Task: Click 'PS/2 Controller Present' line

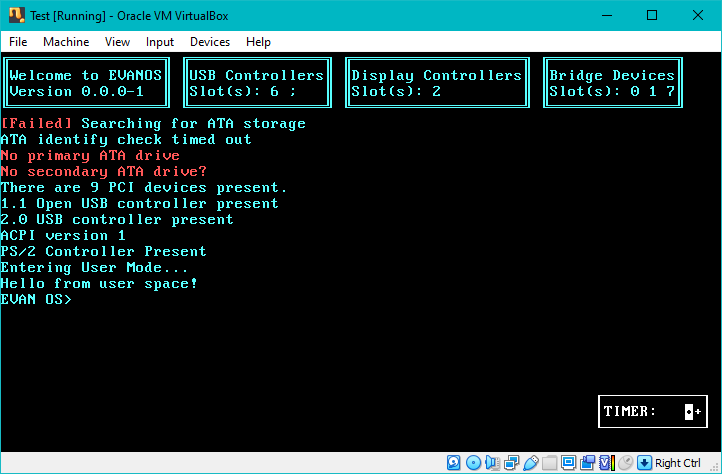Action: point(104,251)
